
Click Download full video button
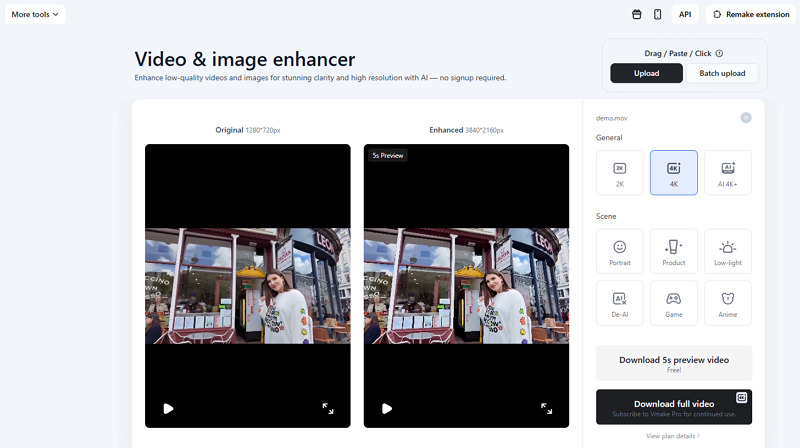pyautogui.click(x=674, y=407)
